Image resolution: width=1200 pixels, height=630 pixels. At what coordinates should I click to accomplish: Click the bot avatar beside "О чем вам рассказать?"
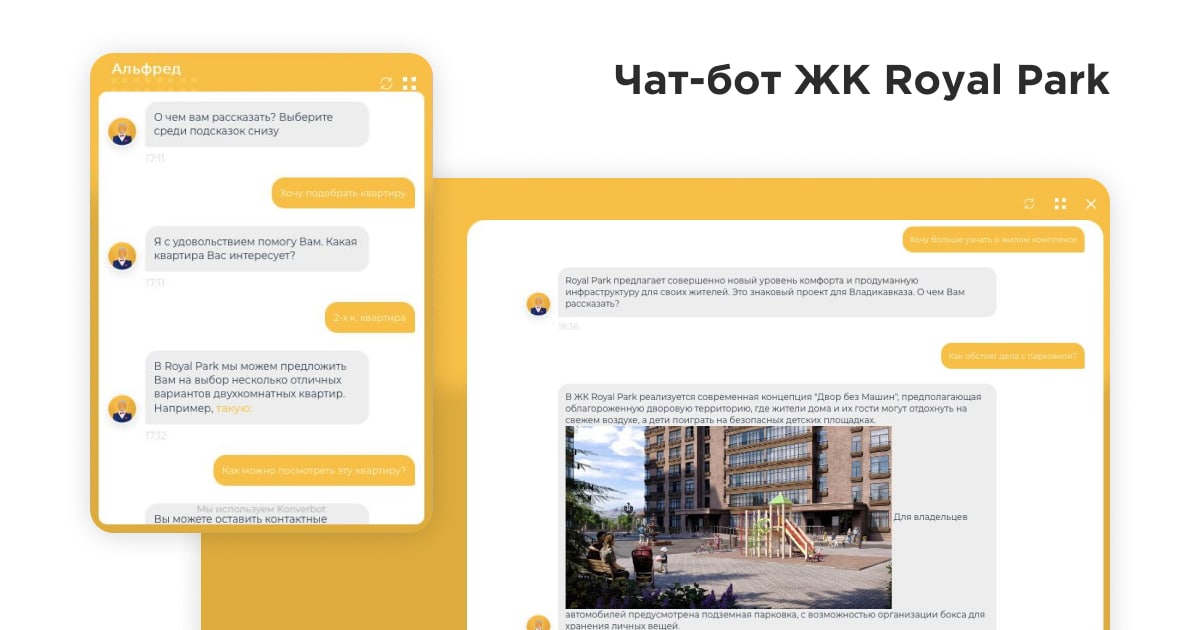[122, 131]
